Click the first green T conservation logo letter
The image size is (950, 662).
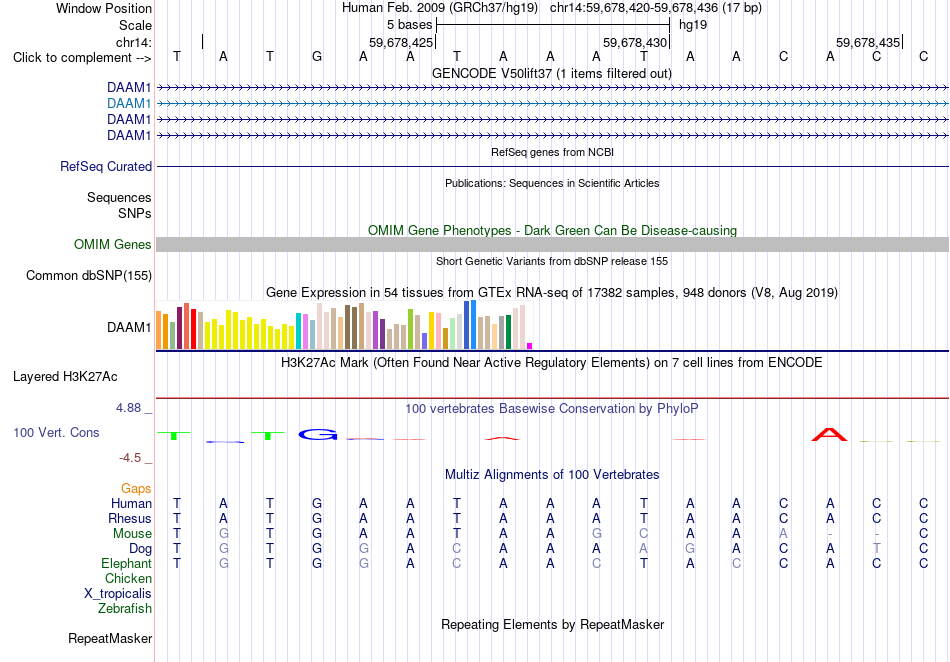click(174, 435)
